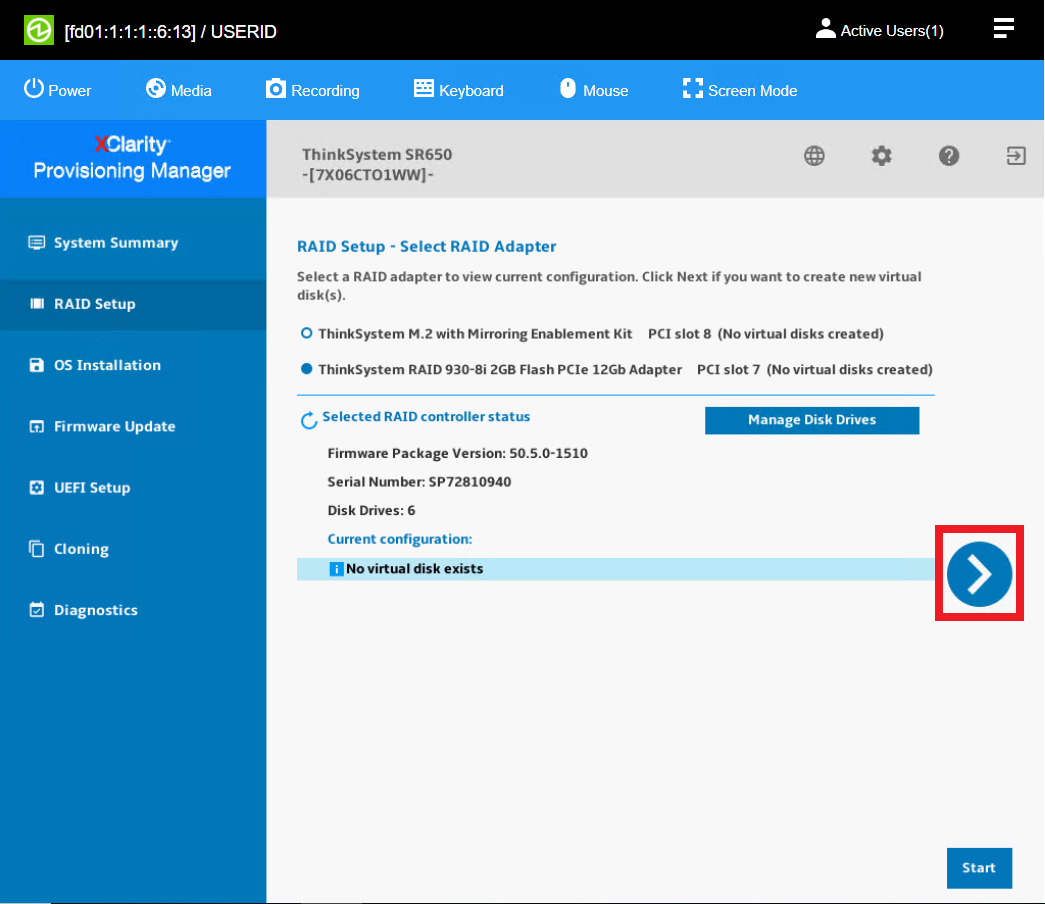This screenshot has height=904, width=1045.
Task: Select ThinkSystem M.2 Mirroring Enablement Kit adapter
Action: click(x=307, y=333)
